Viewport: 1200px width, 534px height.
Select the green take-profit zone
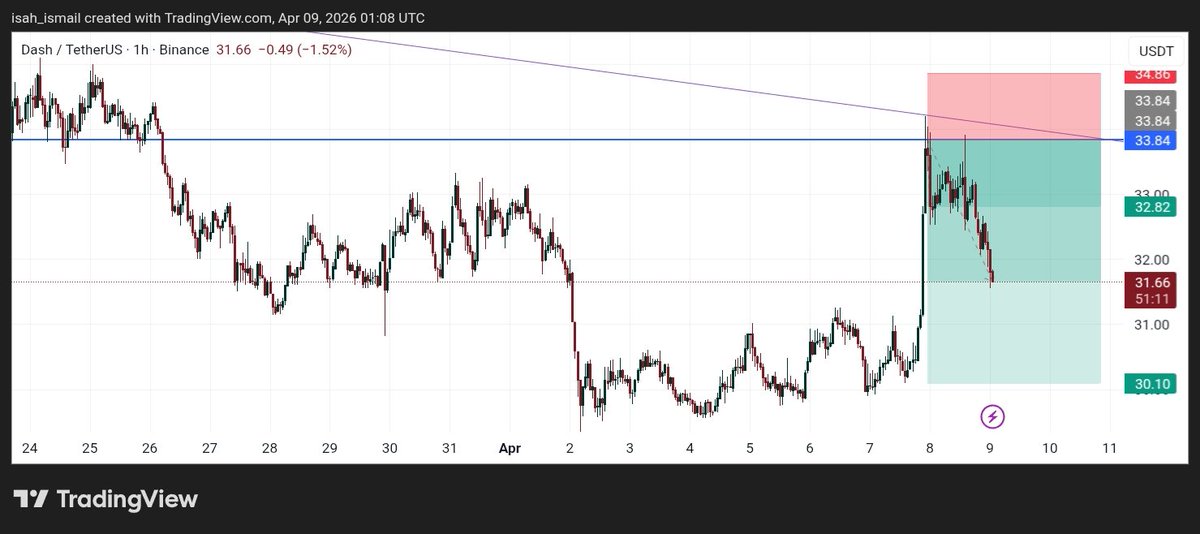click(1014, 261)
